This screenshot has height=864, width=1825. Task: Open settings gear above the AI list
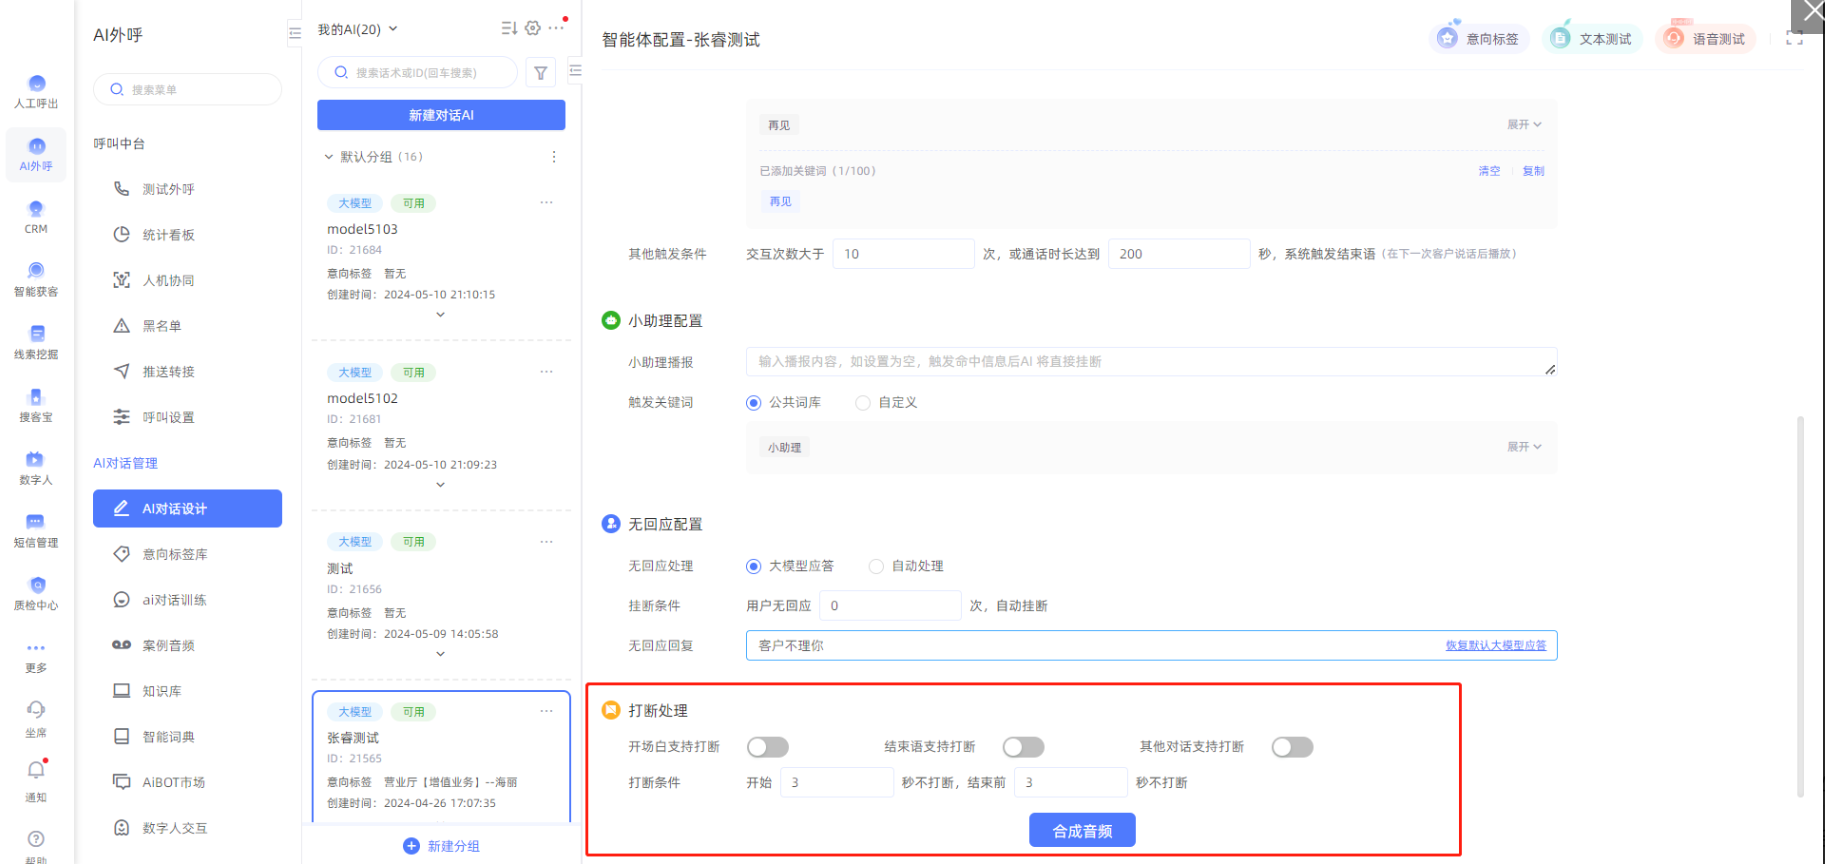[533, 28]
